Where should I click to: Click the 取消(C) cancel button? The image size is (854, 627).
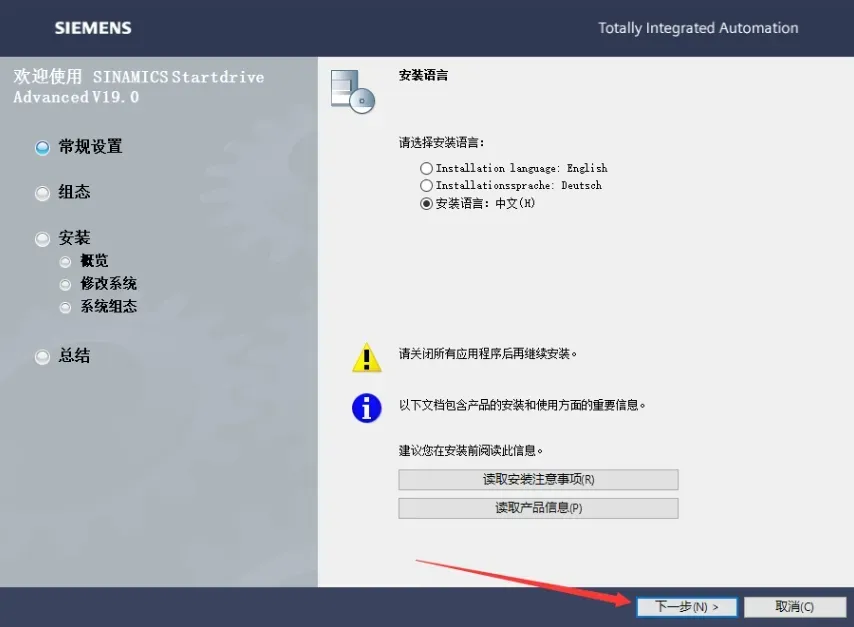pyautogui.click(x=795, y=607)
